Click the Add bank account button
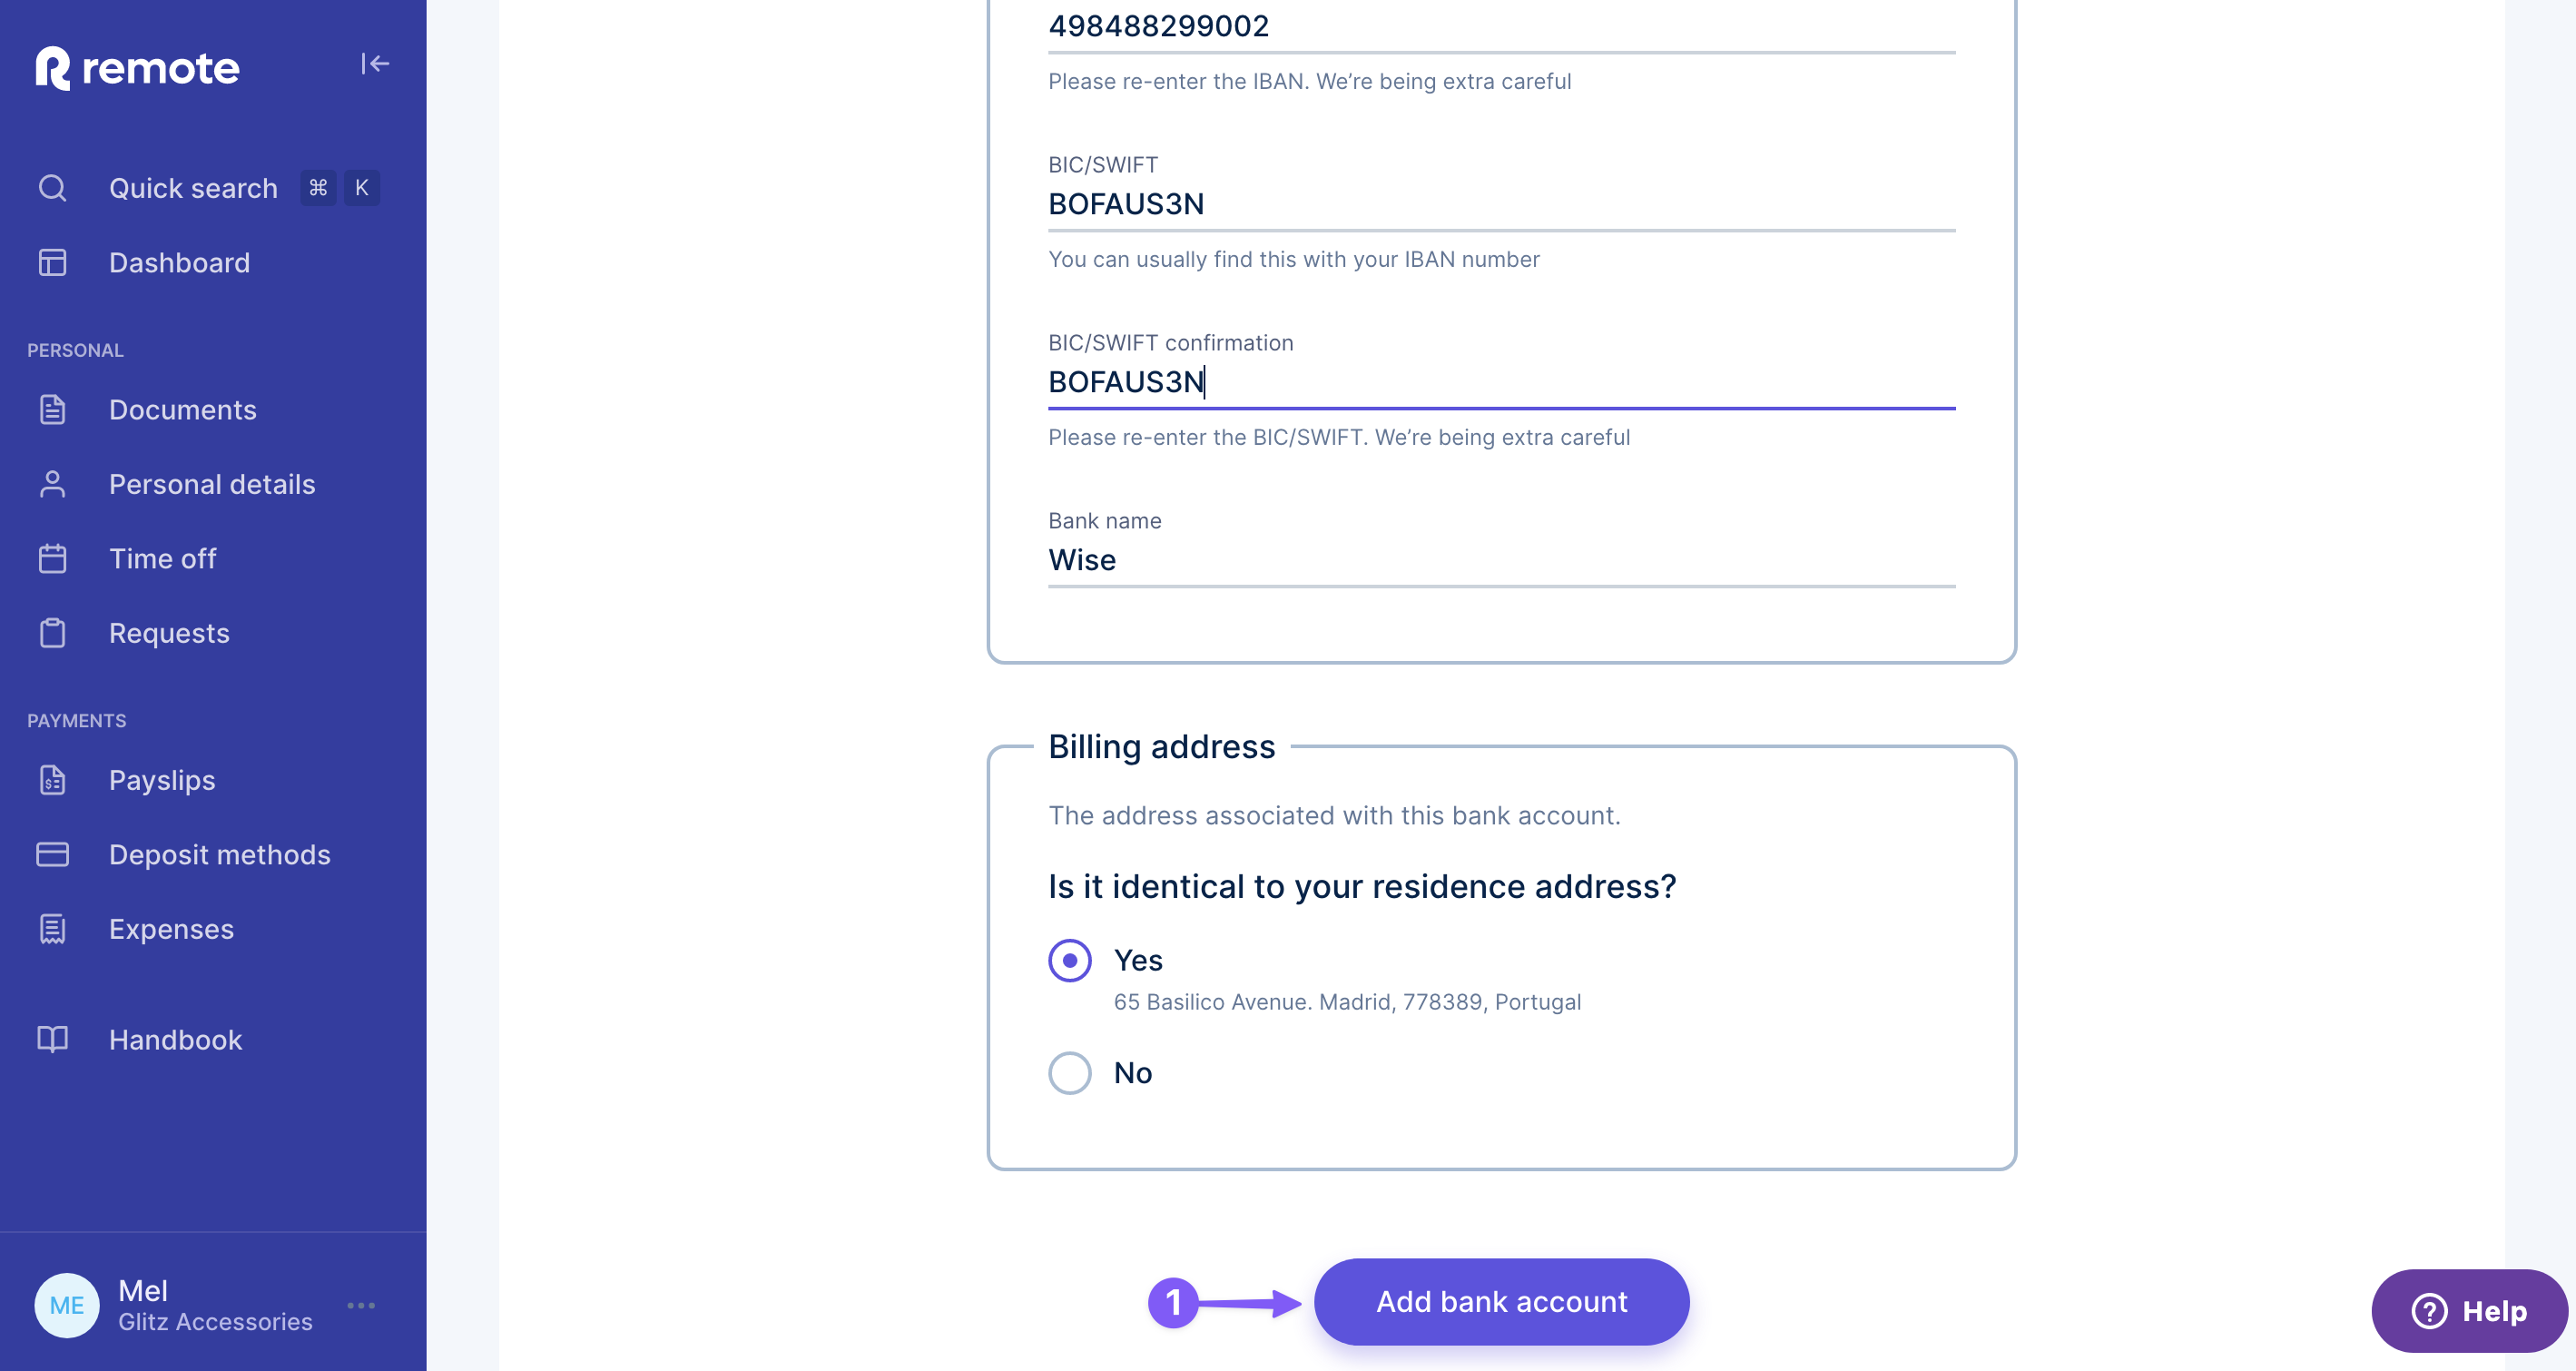2576x1371 pixels. click(x=1500, y=1301)
